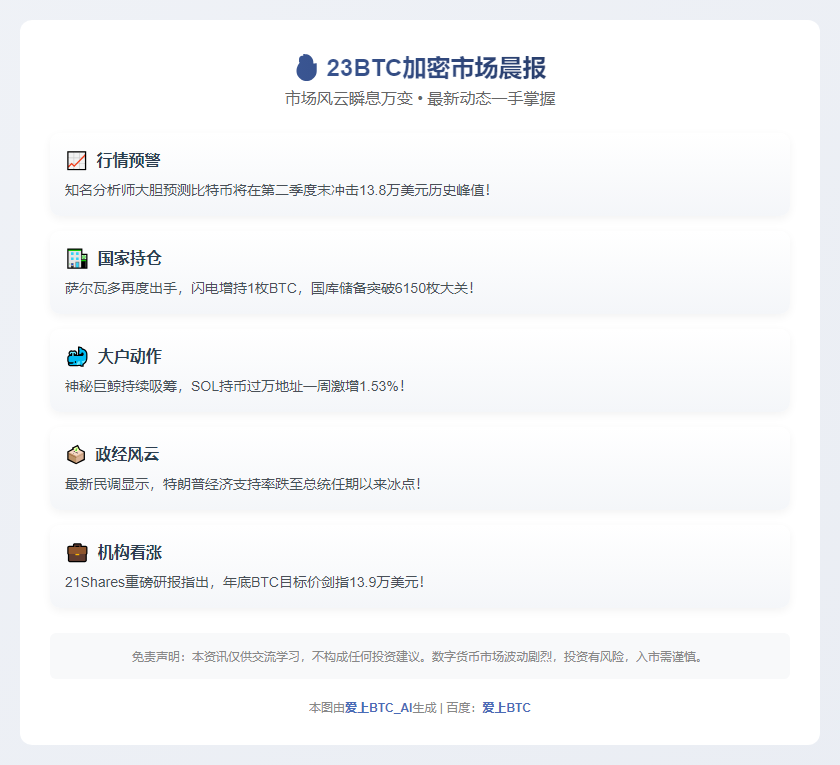The height and width of the screenshot is (765, 840).
Task: Open the 爱上BTC_AI link
Action: pos(378,708)
